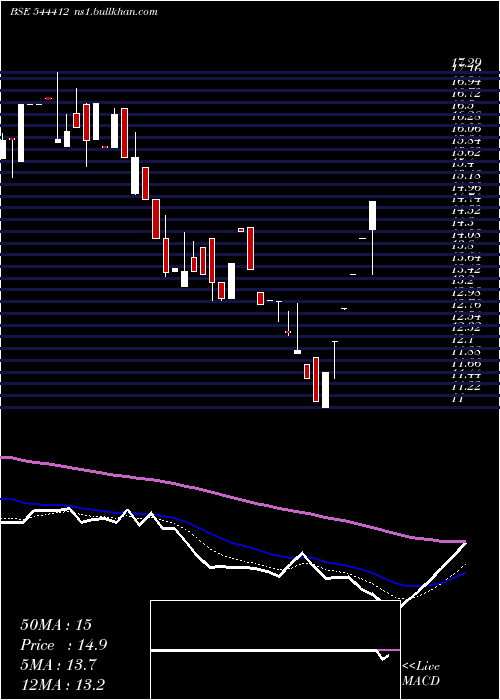Click the 13.42 price axis label
The image size is (500, 700).
click(x=466, y=270)
